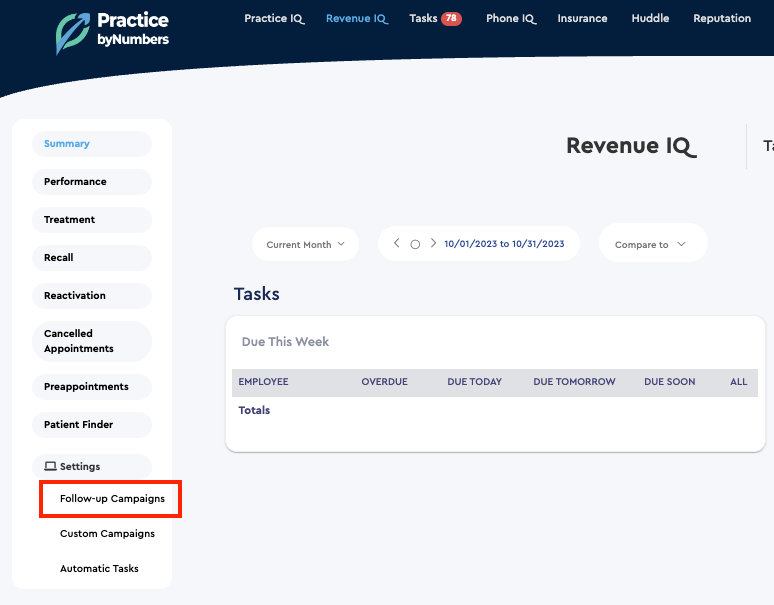Click the circle reset date icon

coord(415,245)
